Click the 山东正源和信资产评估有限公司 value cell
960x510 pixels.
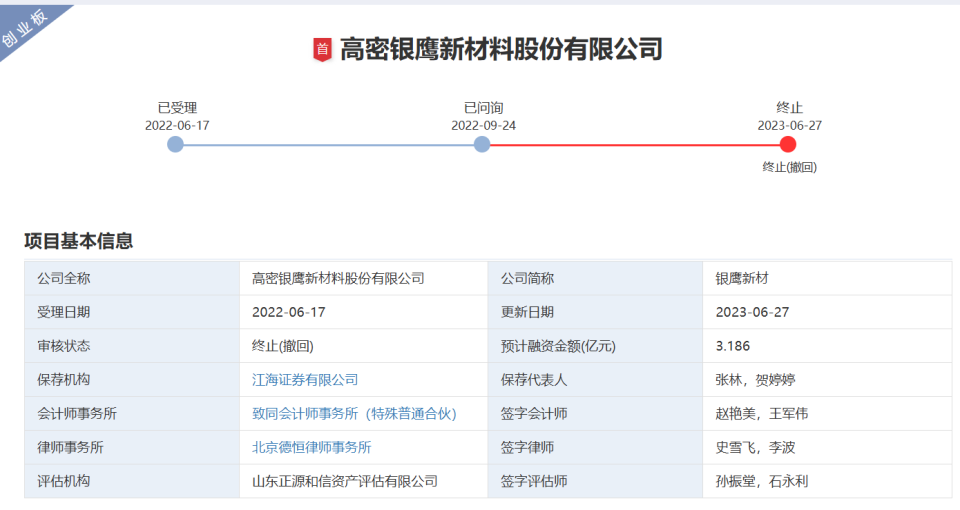[363, 481]
